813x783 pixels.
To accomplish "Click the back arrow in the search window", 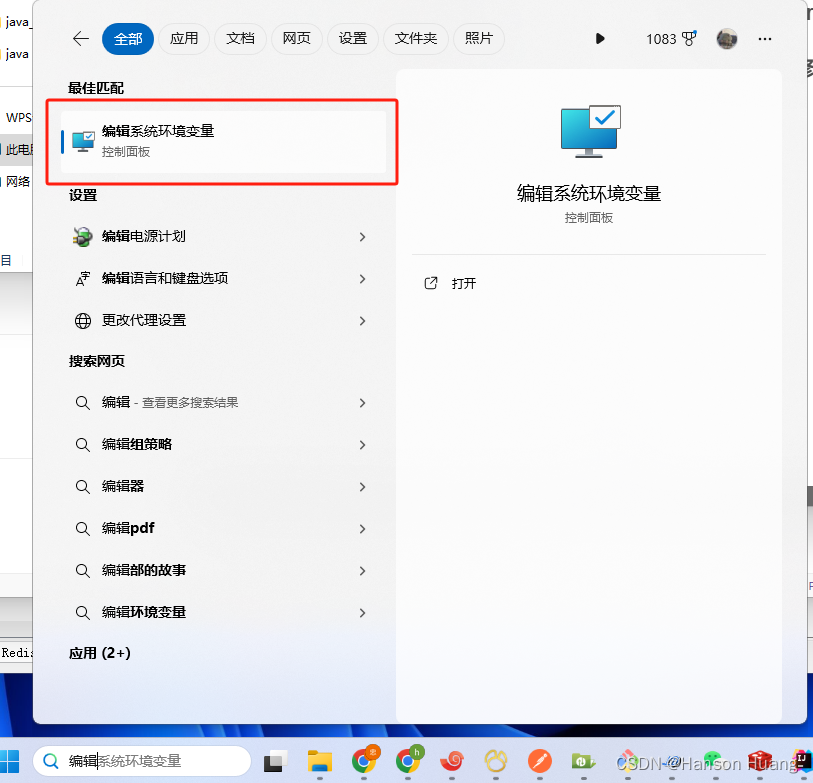I will click(x=80, y=39).
